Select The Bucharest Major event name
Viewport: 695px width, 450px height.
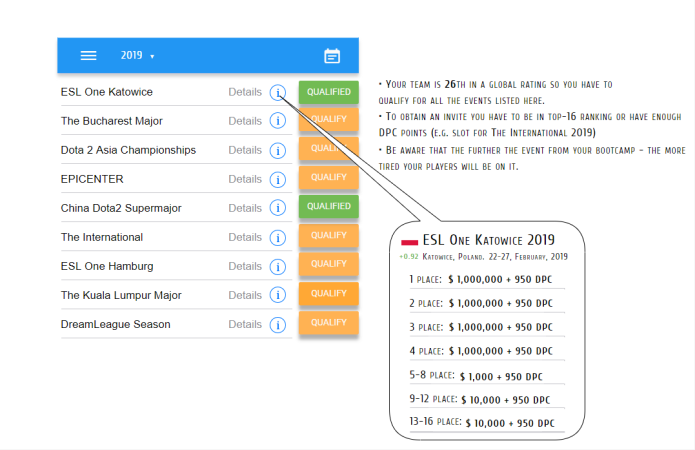coord(112,121)
